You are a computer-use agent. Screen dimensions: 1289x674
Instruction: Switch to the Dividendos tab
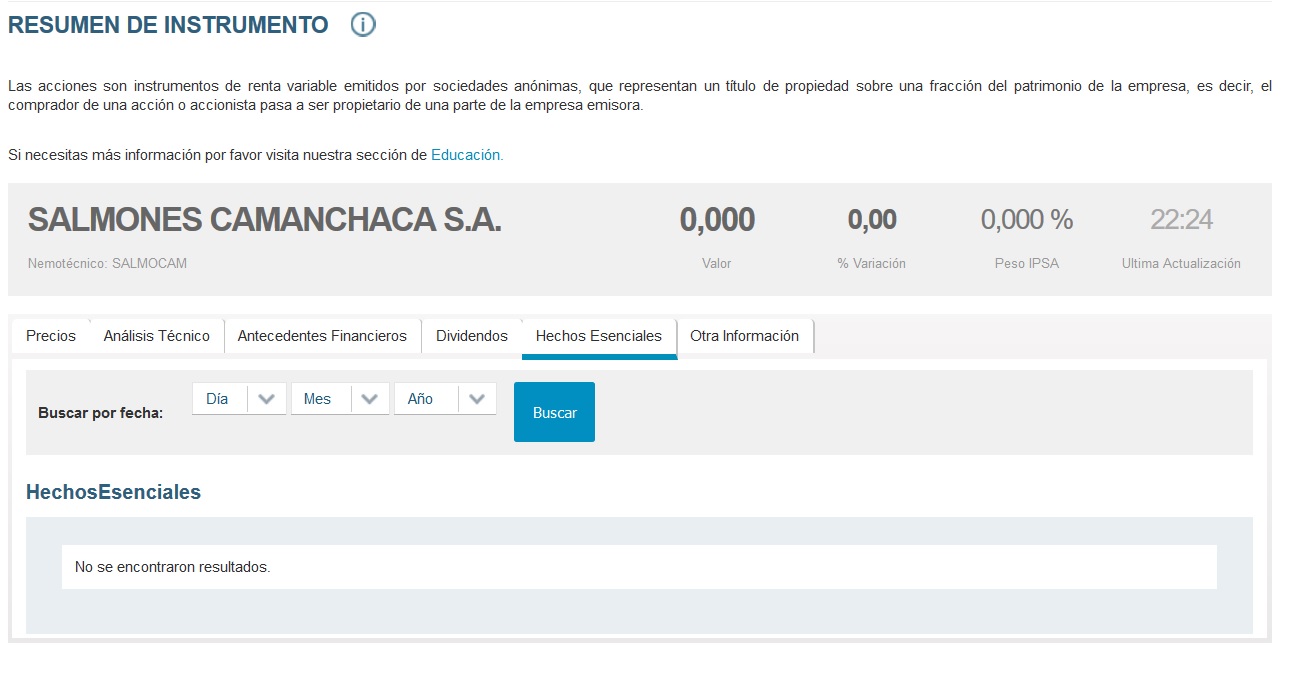click(470, 336)
